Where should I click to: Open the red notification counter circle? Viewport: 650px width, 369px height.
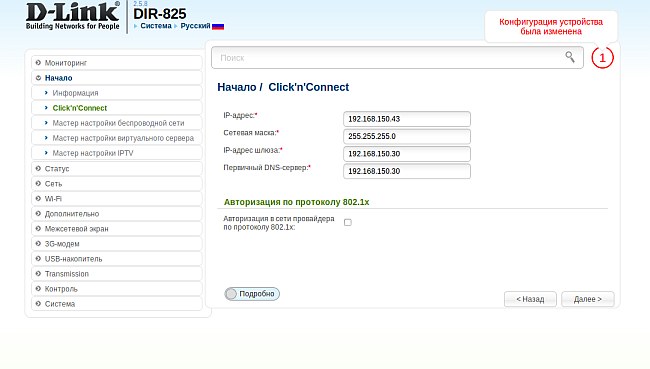pyautogui.click(x=602, y=58)
